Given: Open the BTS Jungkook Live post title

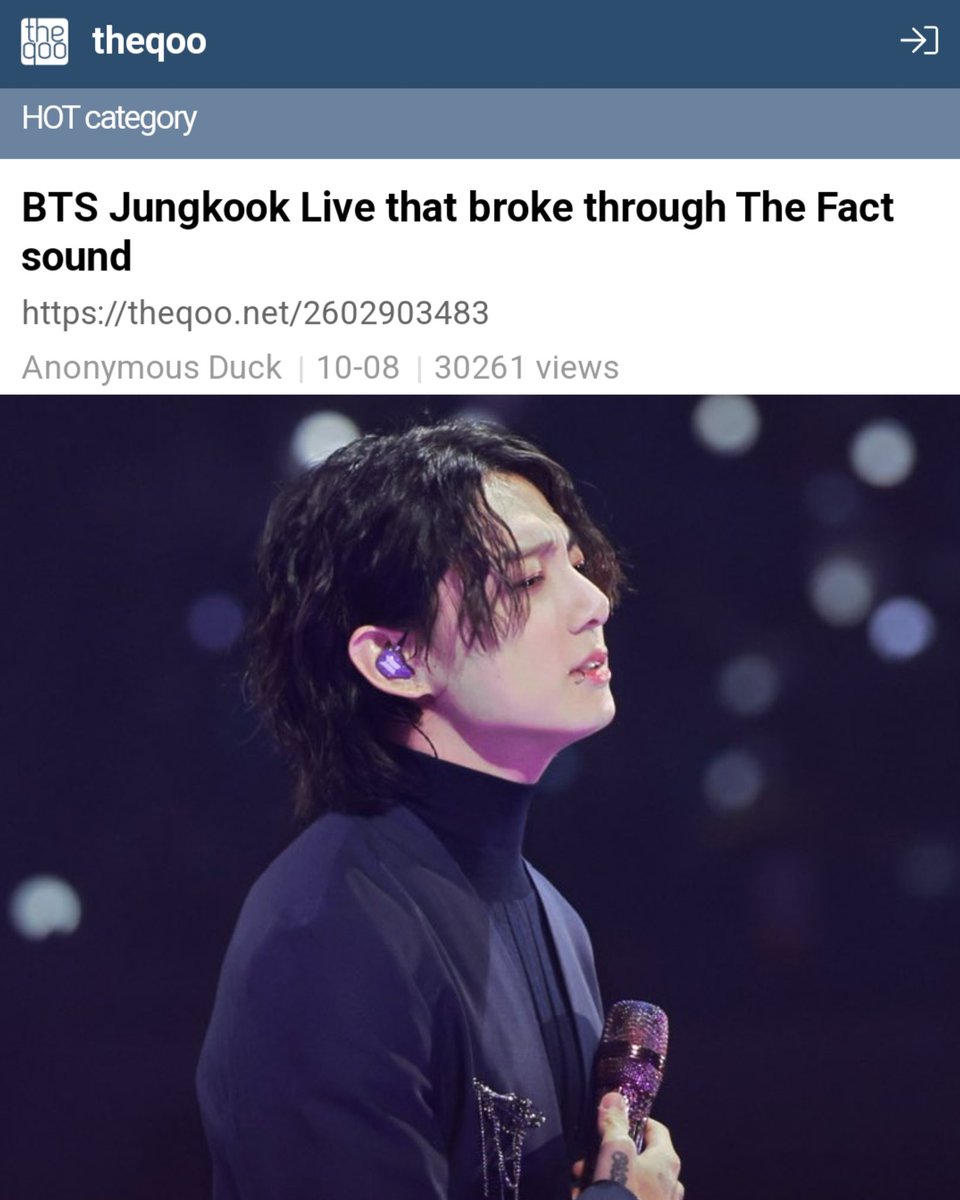Looking at the screenshot, I should (x=458, y=232).
